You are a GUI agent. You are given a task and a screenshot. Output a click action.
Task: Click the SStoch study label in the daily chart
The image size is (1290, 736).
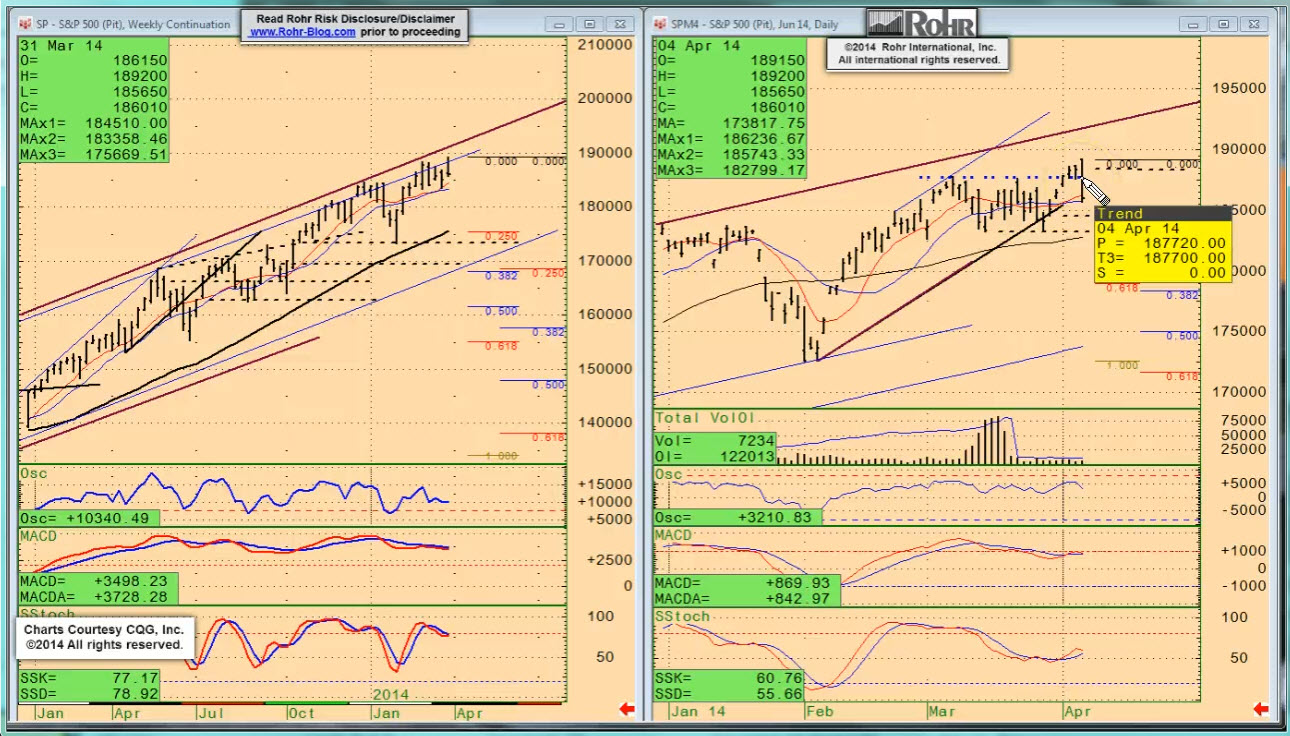682,616
